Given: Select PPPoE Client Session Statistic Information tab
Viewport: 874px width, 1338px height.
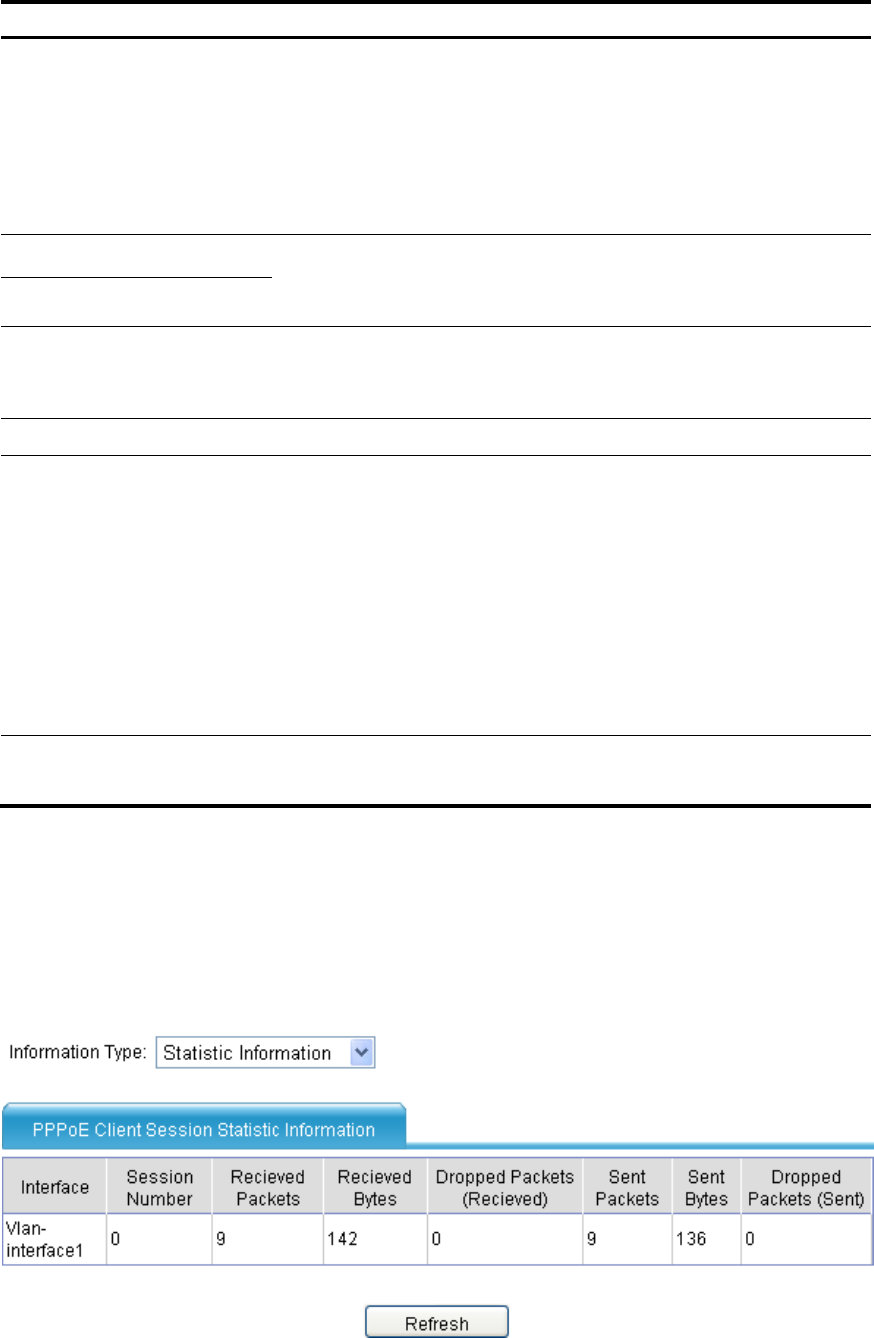Looking at the screenshot, I should pyautogui.click(x=205, y=1129).
